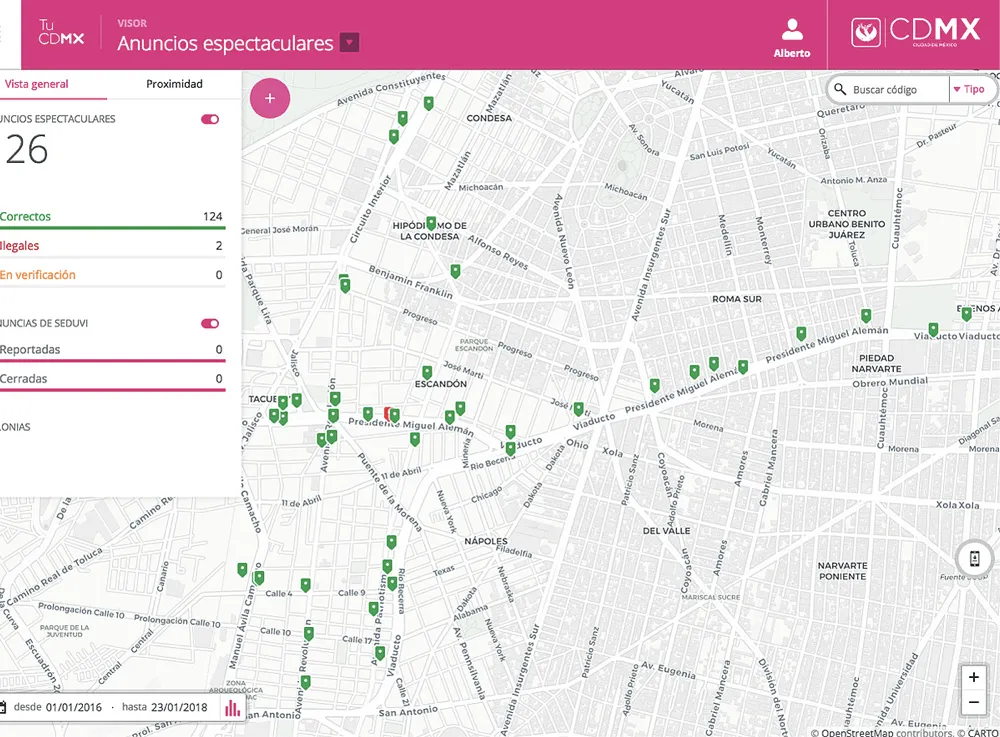Click the mobile device icon on the map edge
1000x737 pixels.
(x=973, y=558)
